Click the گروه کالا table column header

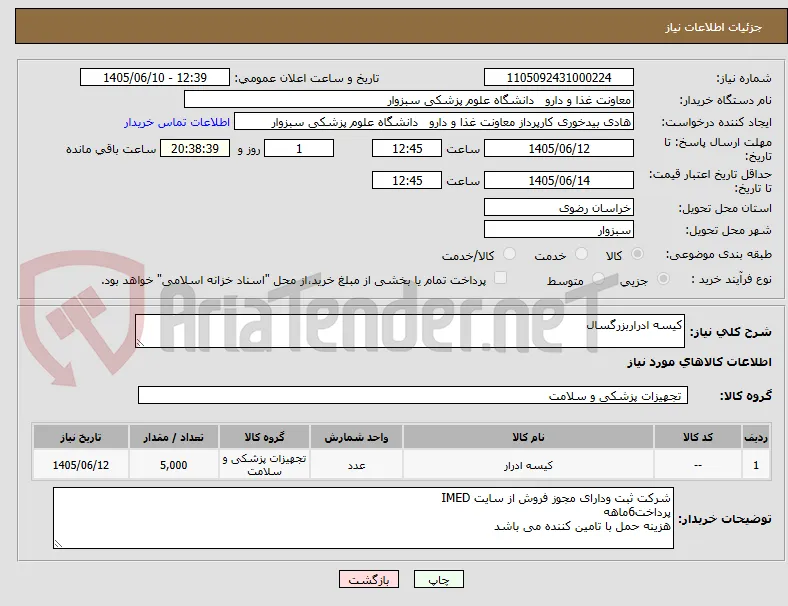(x=264, y=437)
